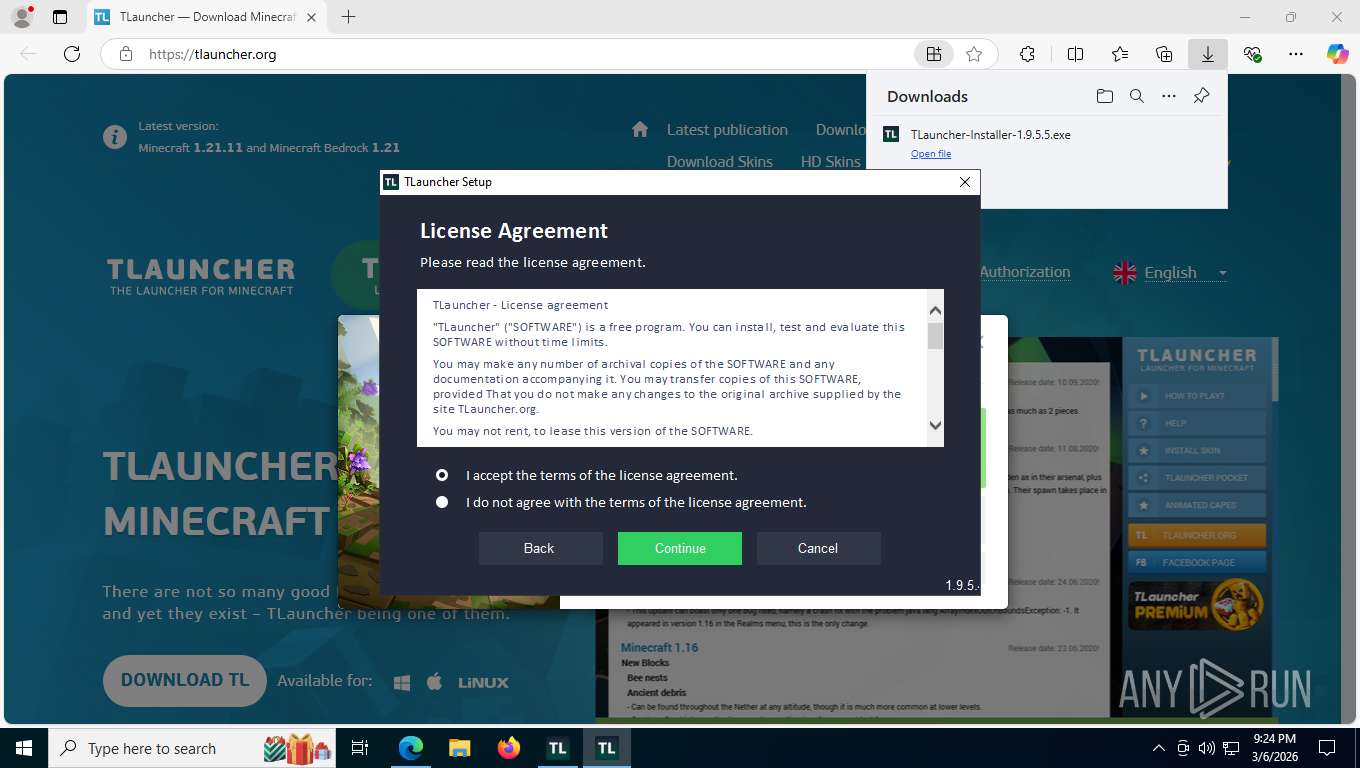The height and width of the screenshot is (768, 1360).
Task: Click the license agreement scrollbar thumb
Action: (x=935, y=336)
